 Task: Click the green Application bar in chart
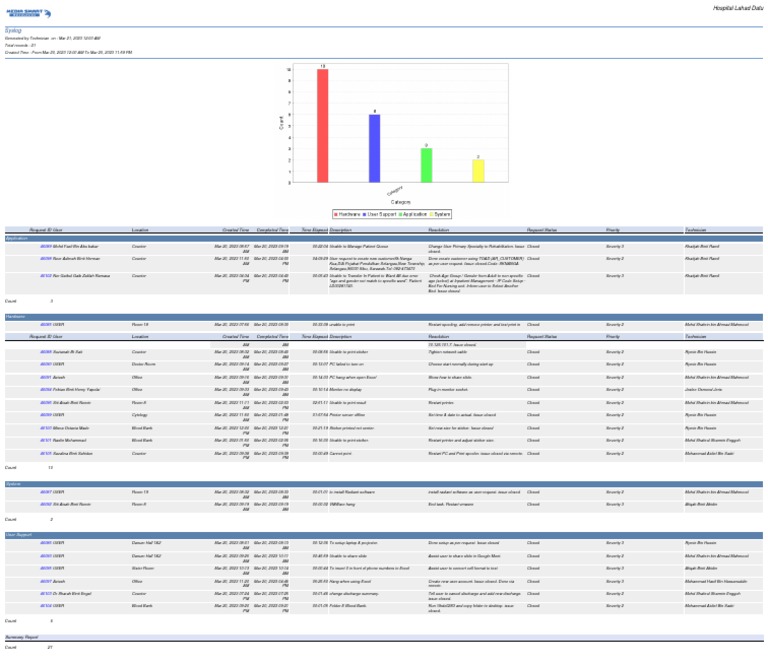point(426,164)
